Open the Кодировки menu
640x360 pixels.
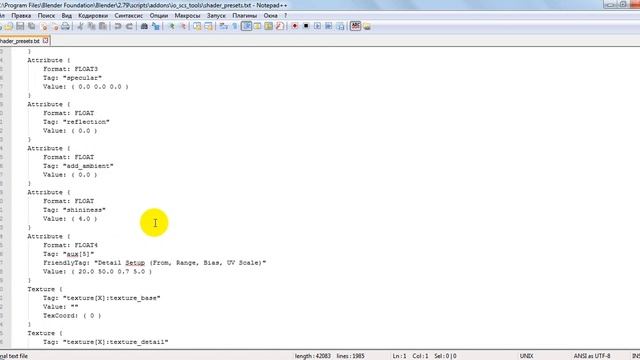pyautogui.click(x=93, y=16)
